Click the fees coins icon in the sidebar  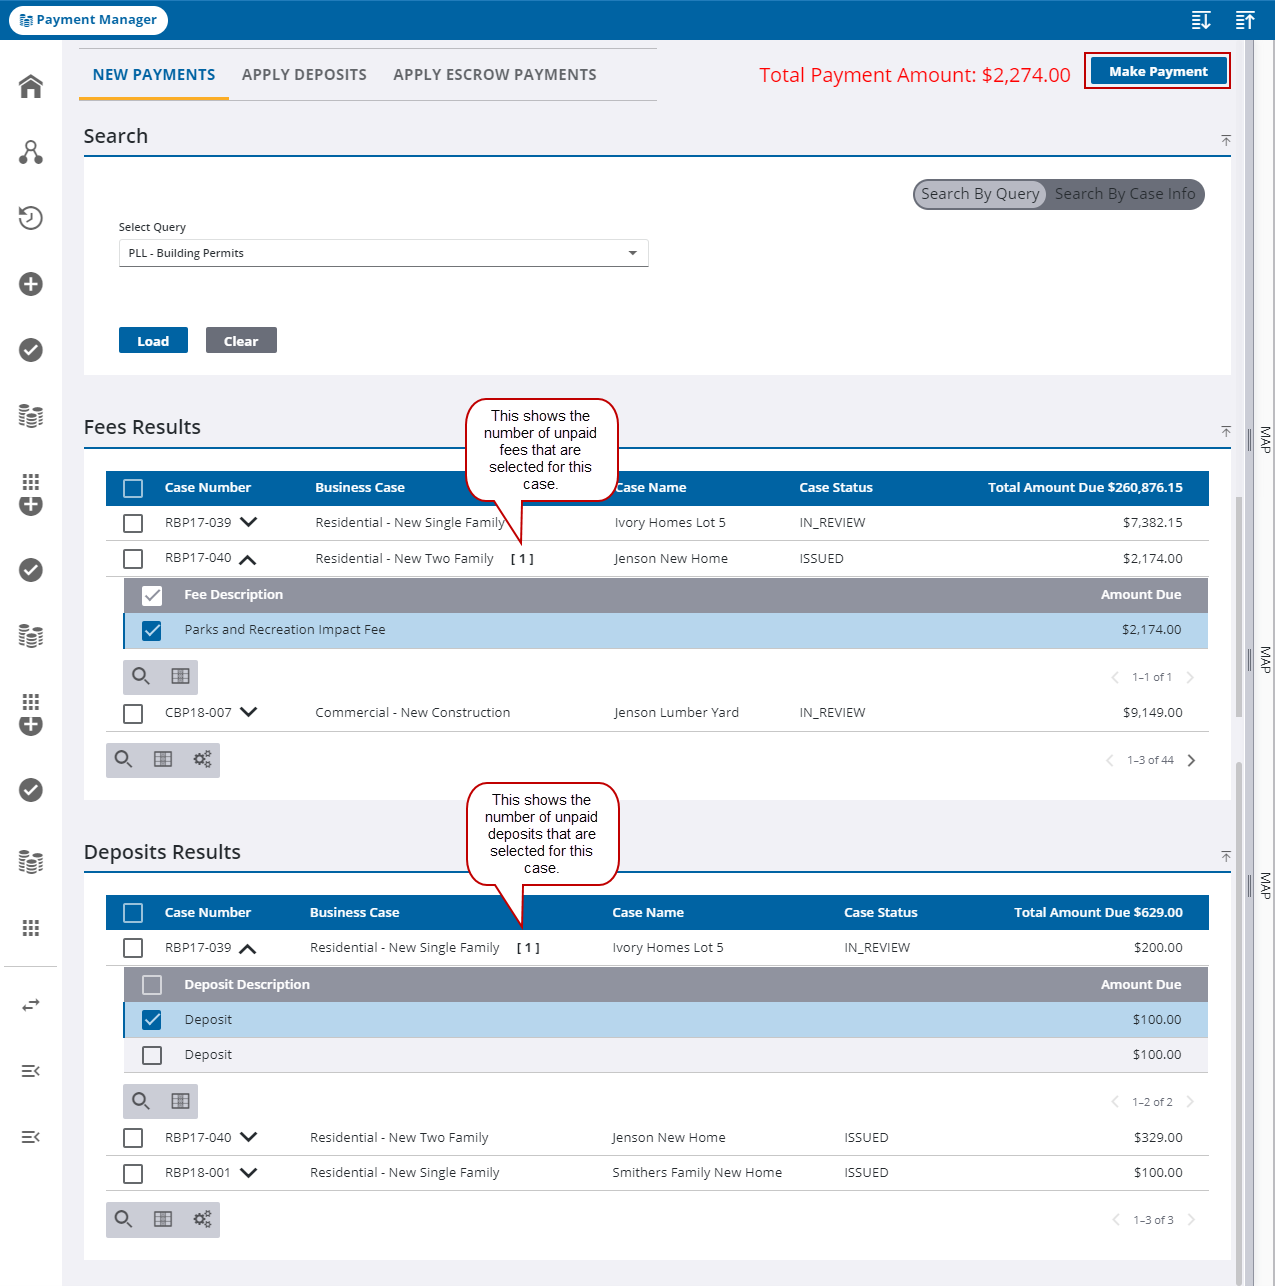30,415
